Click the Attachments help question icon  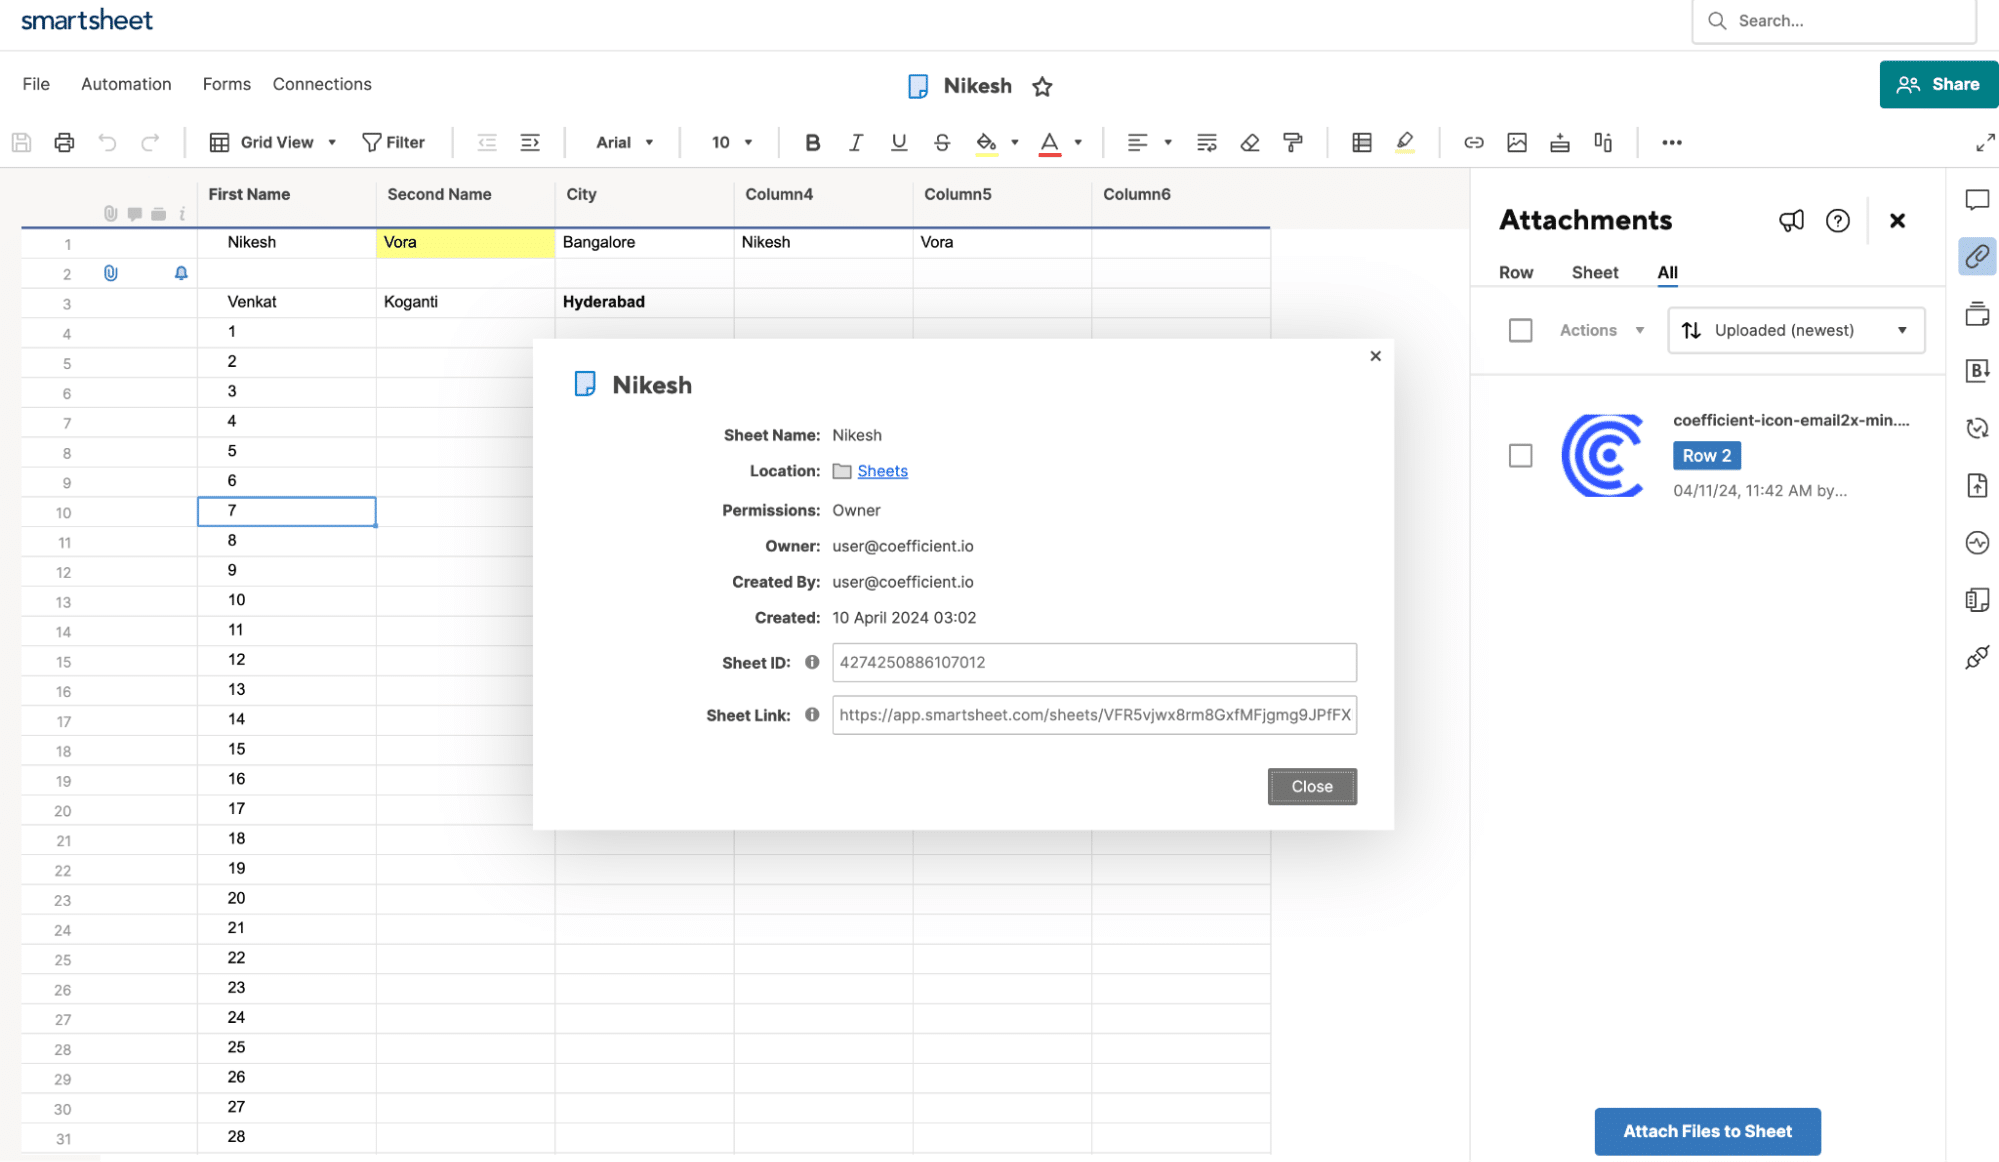tap(1837, 220)
